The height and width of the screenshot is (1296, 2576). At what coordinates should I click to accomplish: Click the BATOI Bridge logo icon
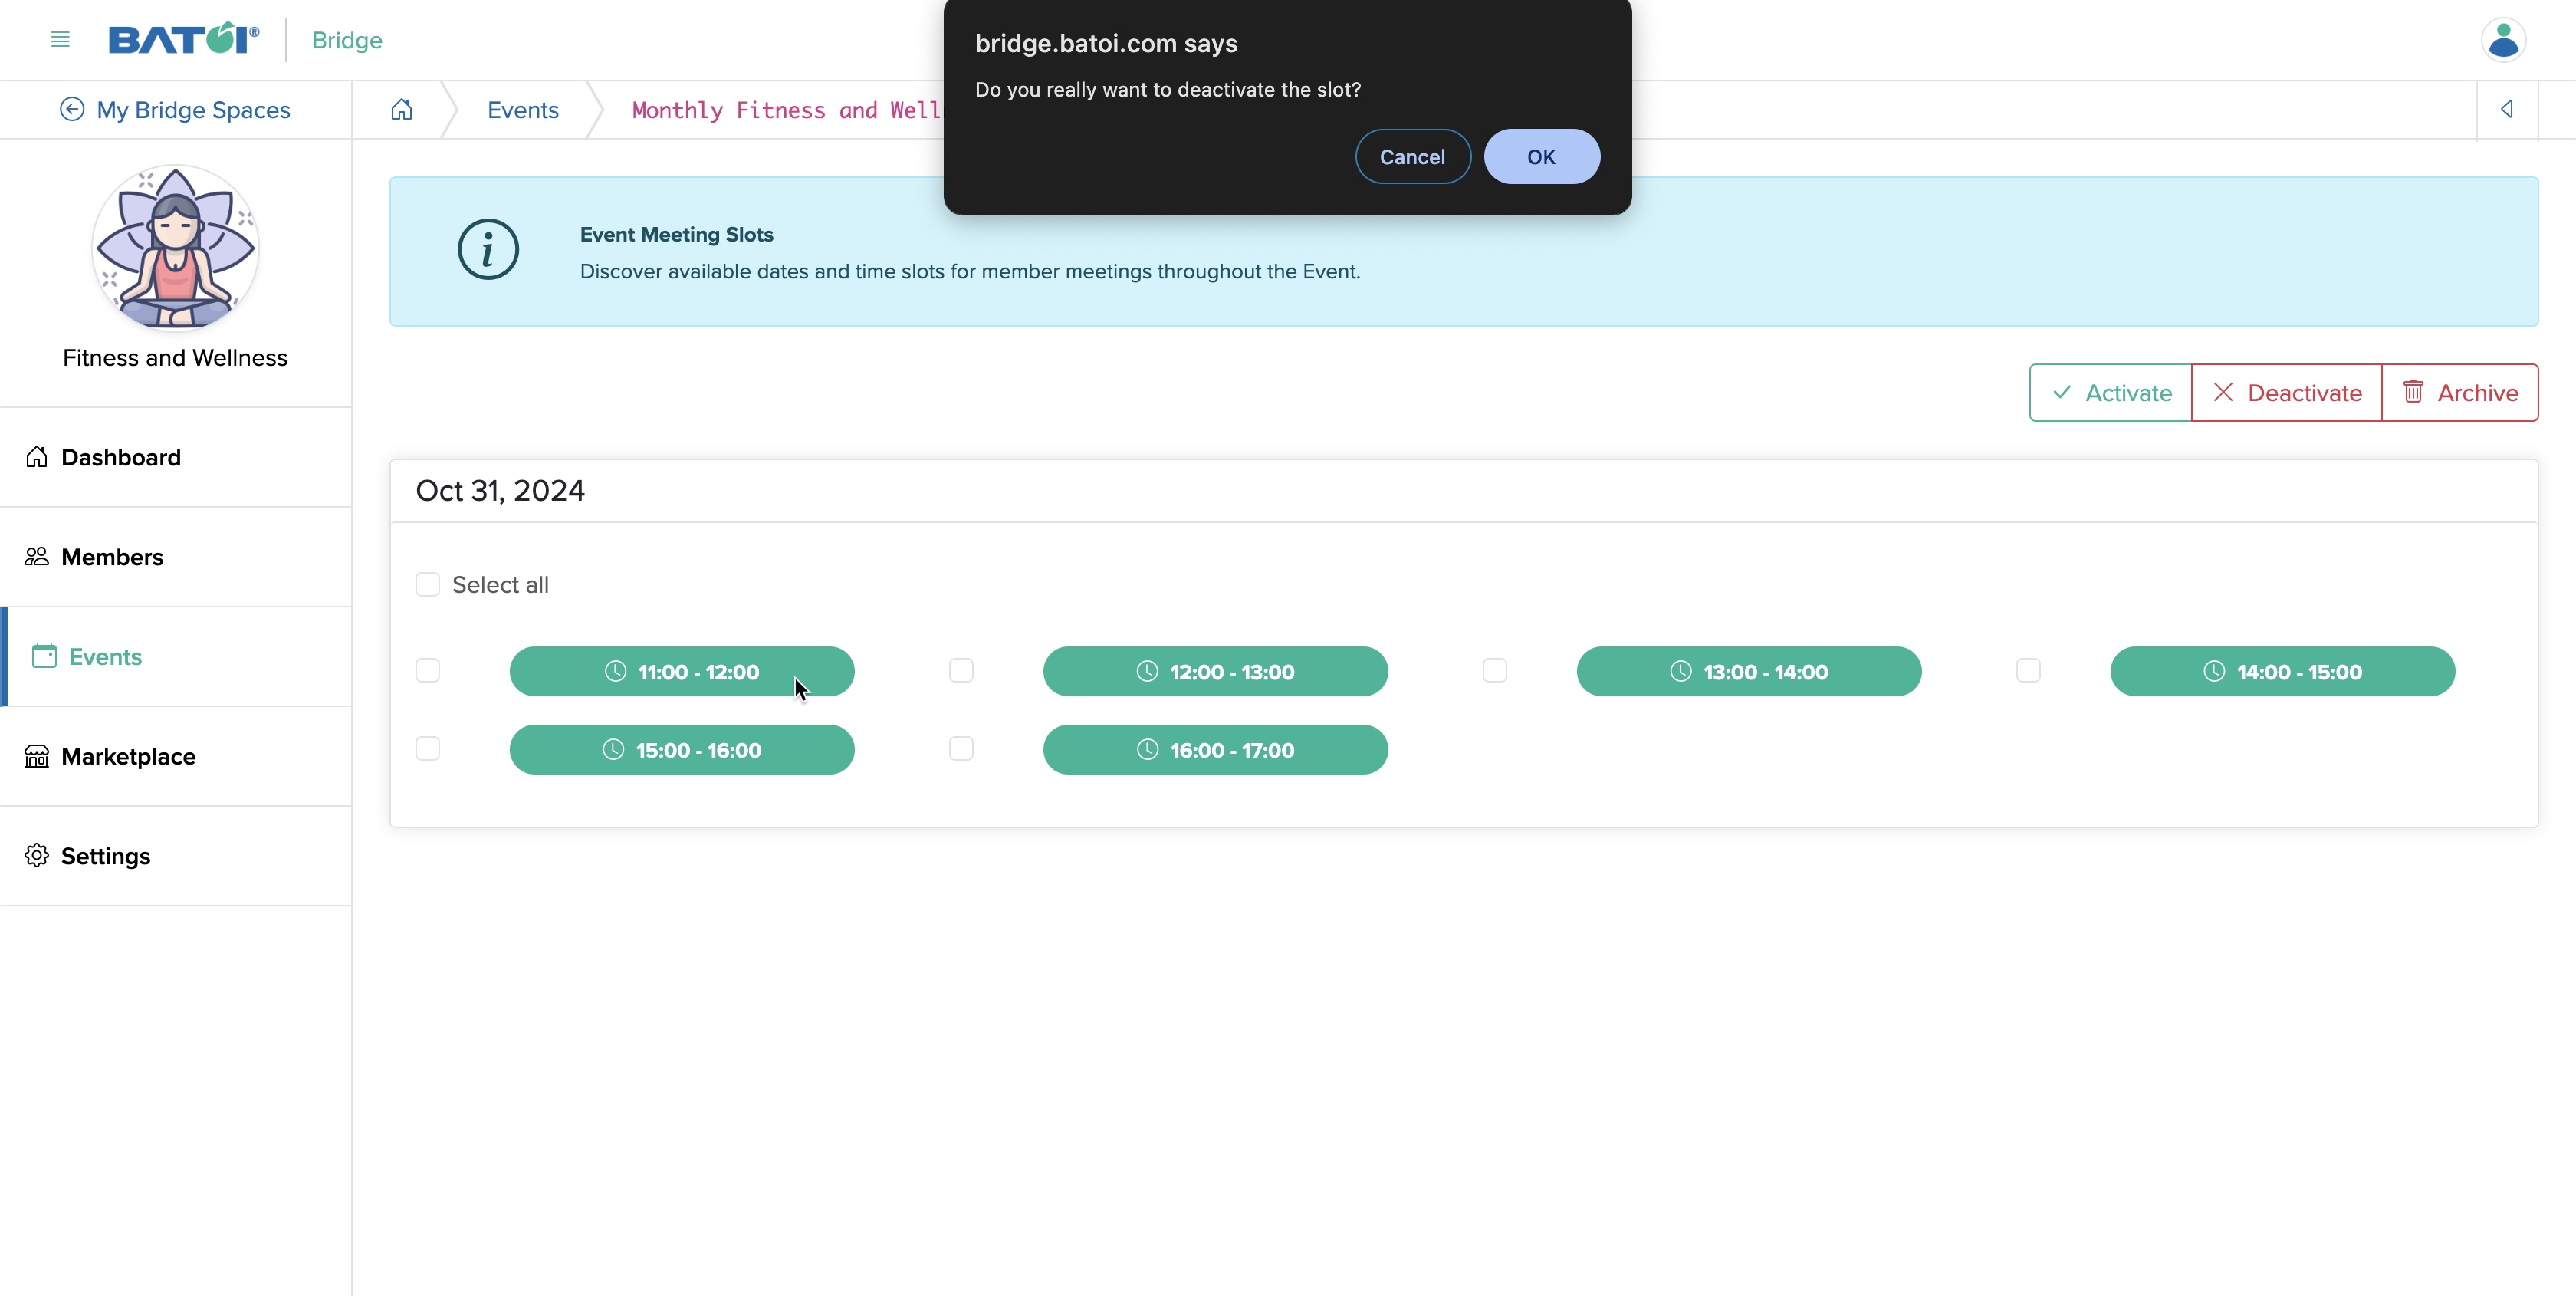click(180, 40)
